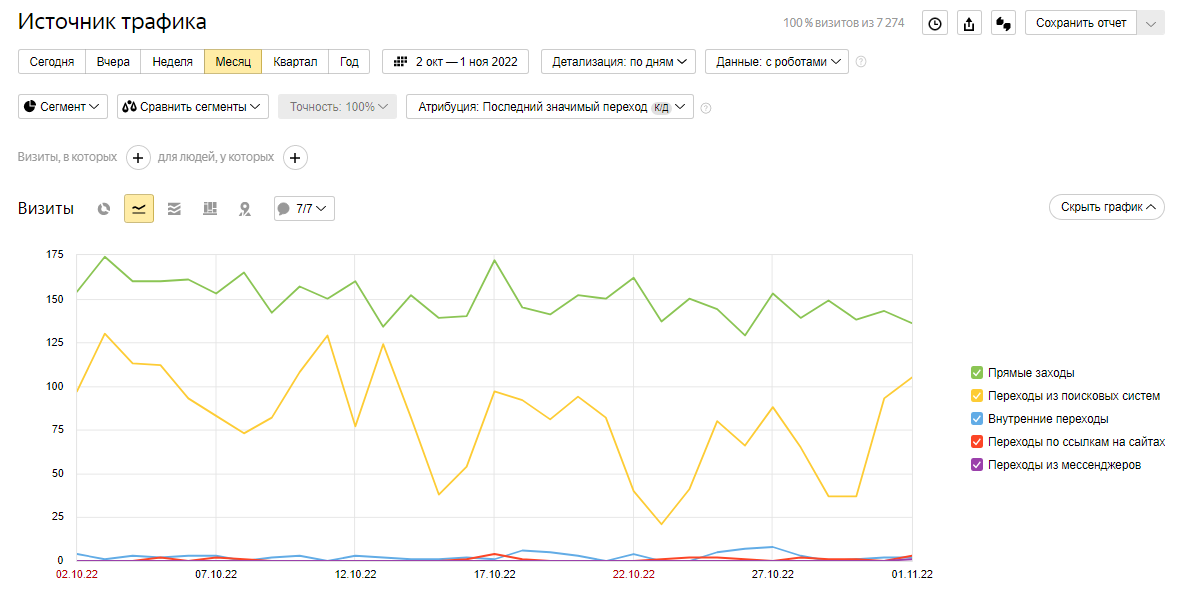This screenshot has height=596, width=1183.
Task: Switch to pie chart view
Action: [104, 209]
